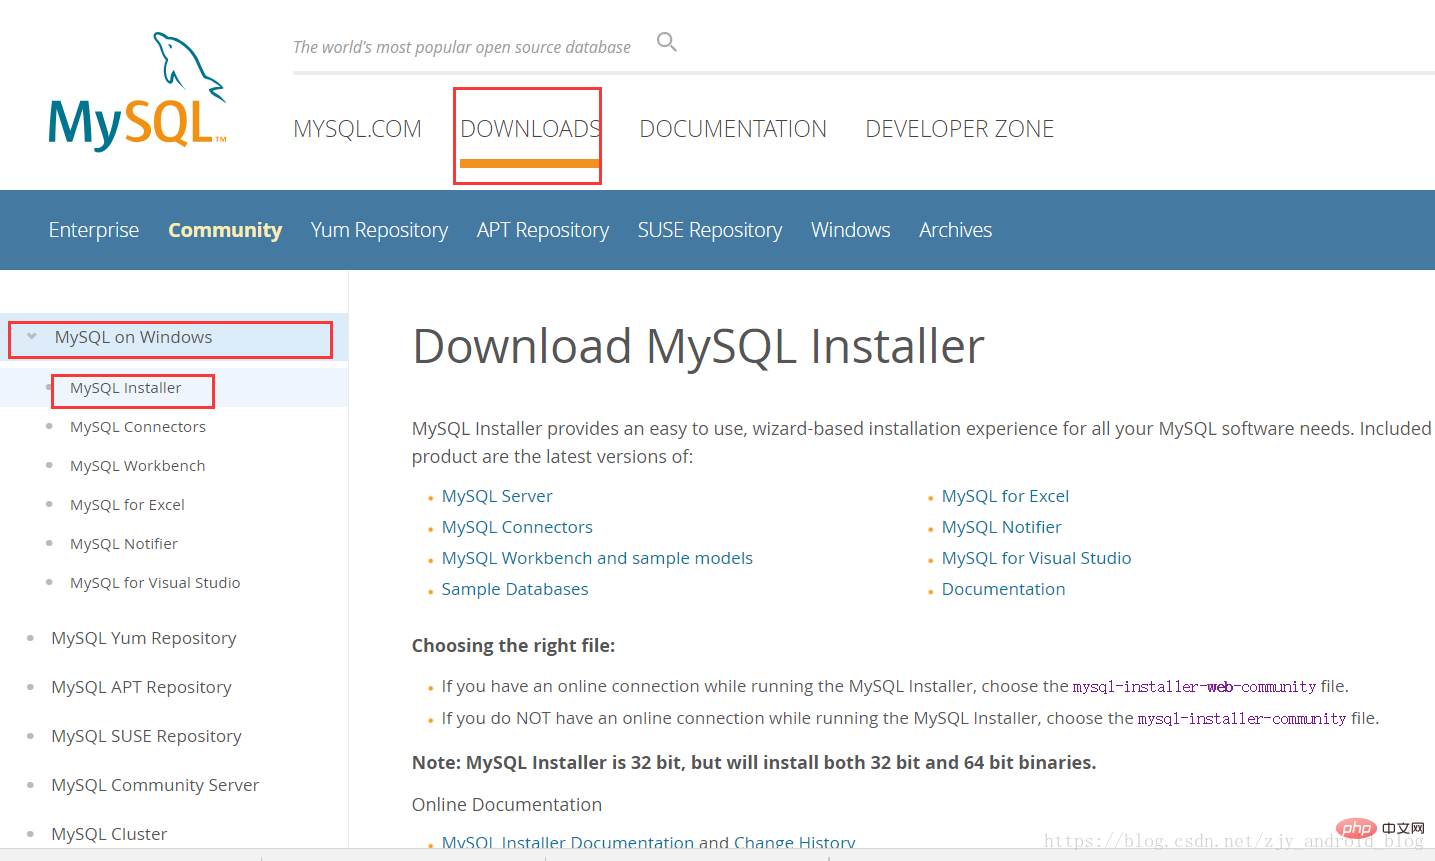Go to Yum Repository in blue bar
1435x861 pixels.
(379, 230)
